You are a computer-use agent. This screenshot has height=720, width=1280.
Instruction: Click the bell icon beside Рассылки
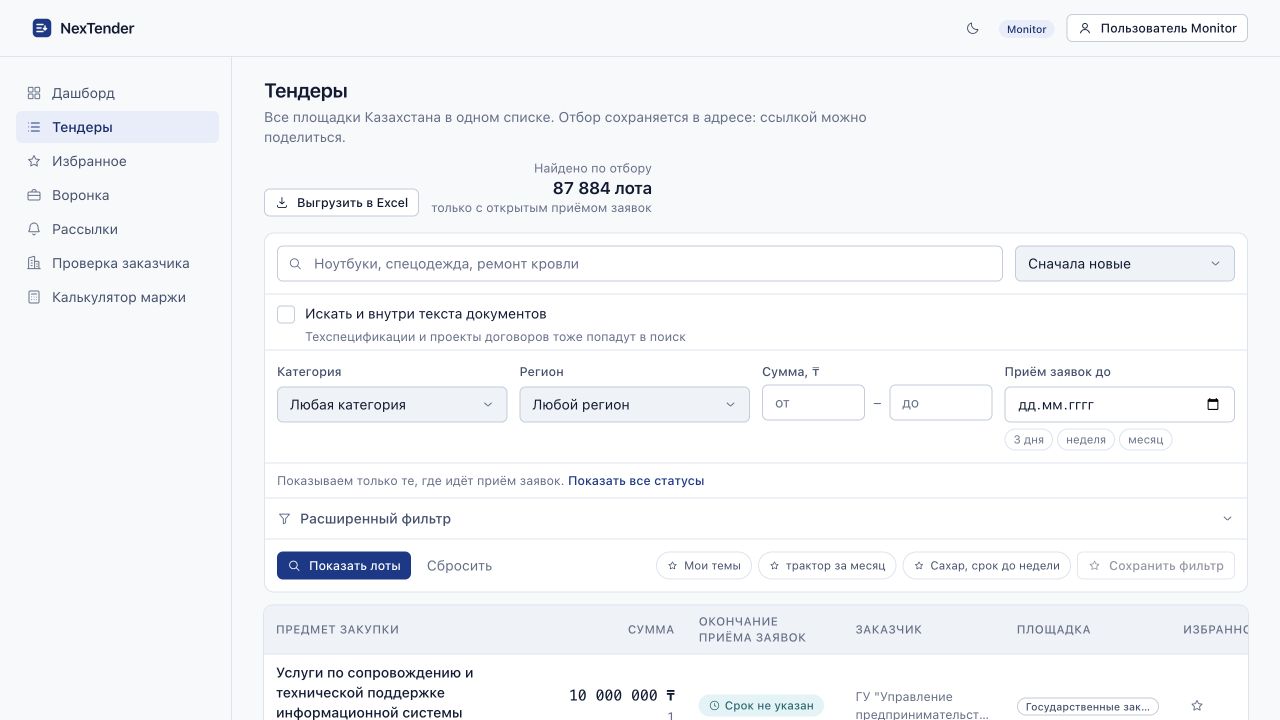(x=34, y=229)
